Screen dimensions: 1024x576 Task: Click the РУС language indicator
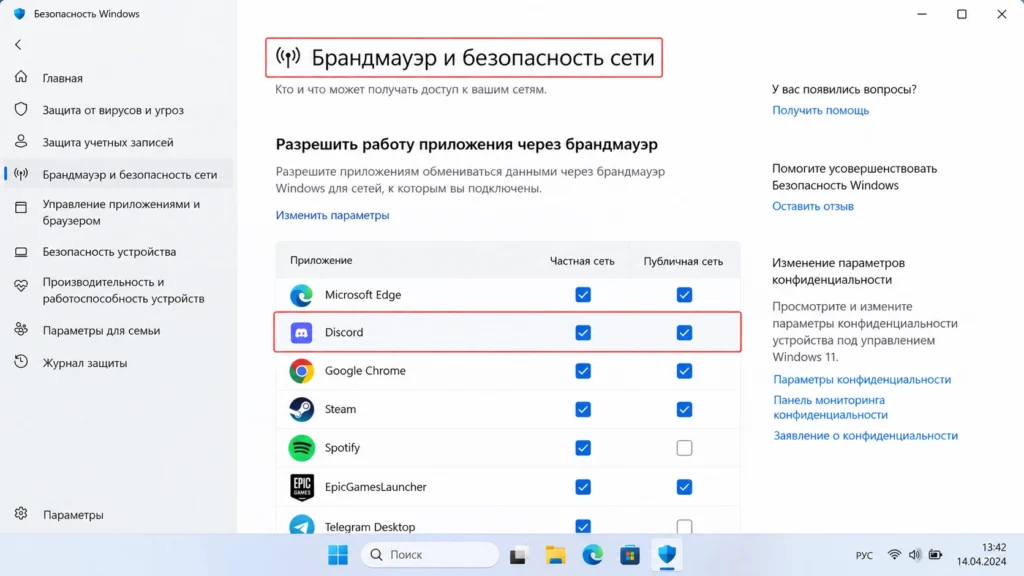point(864,555)
